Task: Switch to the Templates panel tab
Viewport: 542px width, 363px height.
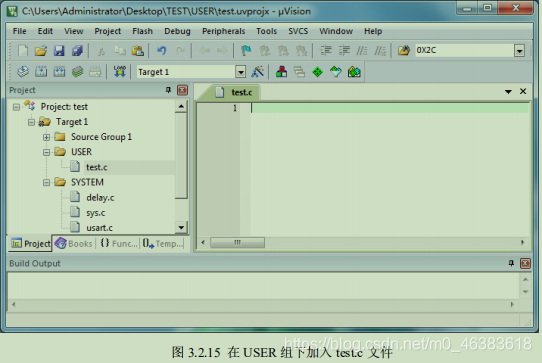Action: coord(163,243)
